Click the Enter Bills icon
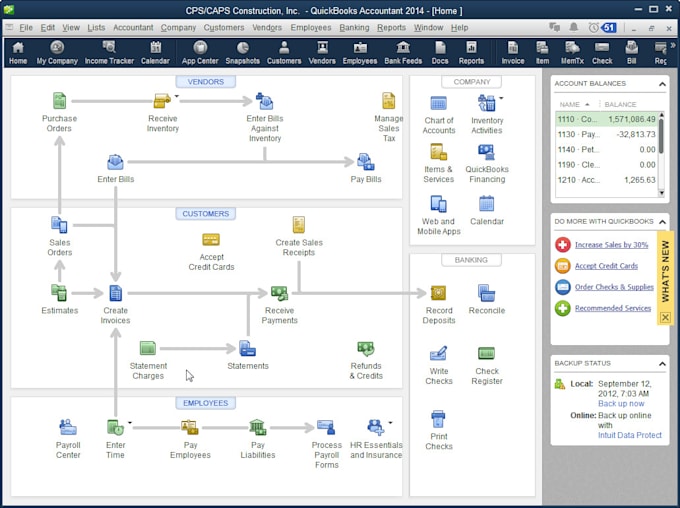 [x=115, y=162]
